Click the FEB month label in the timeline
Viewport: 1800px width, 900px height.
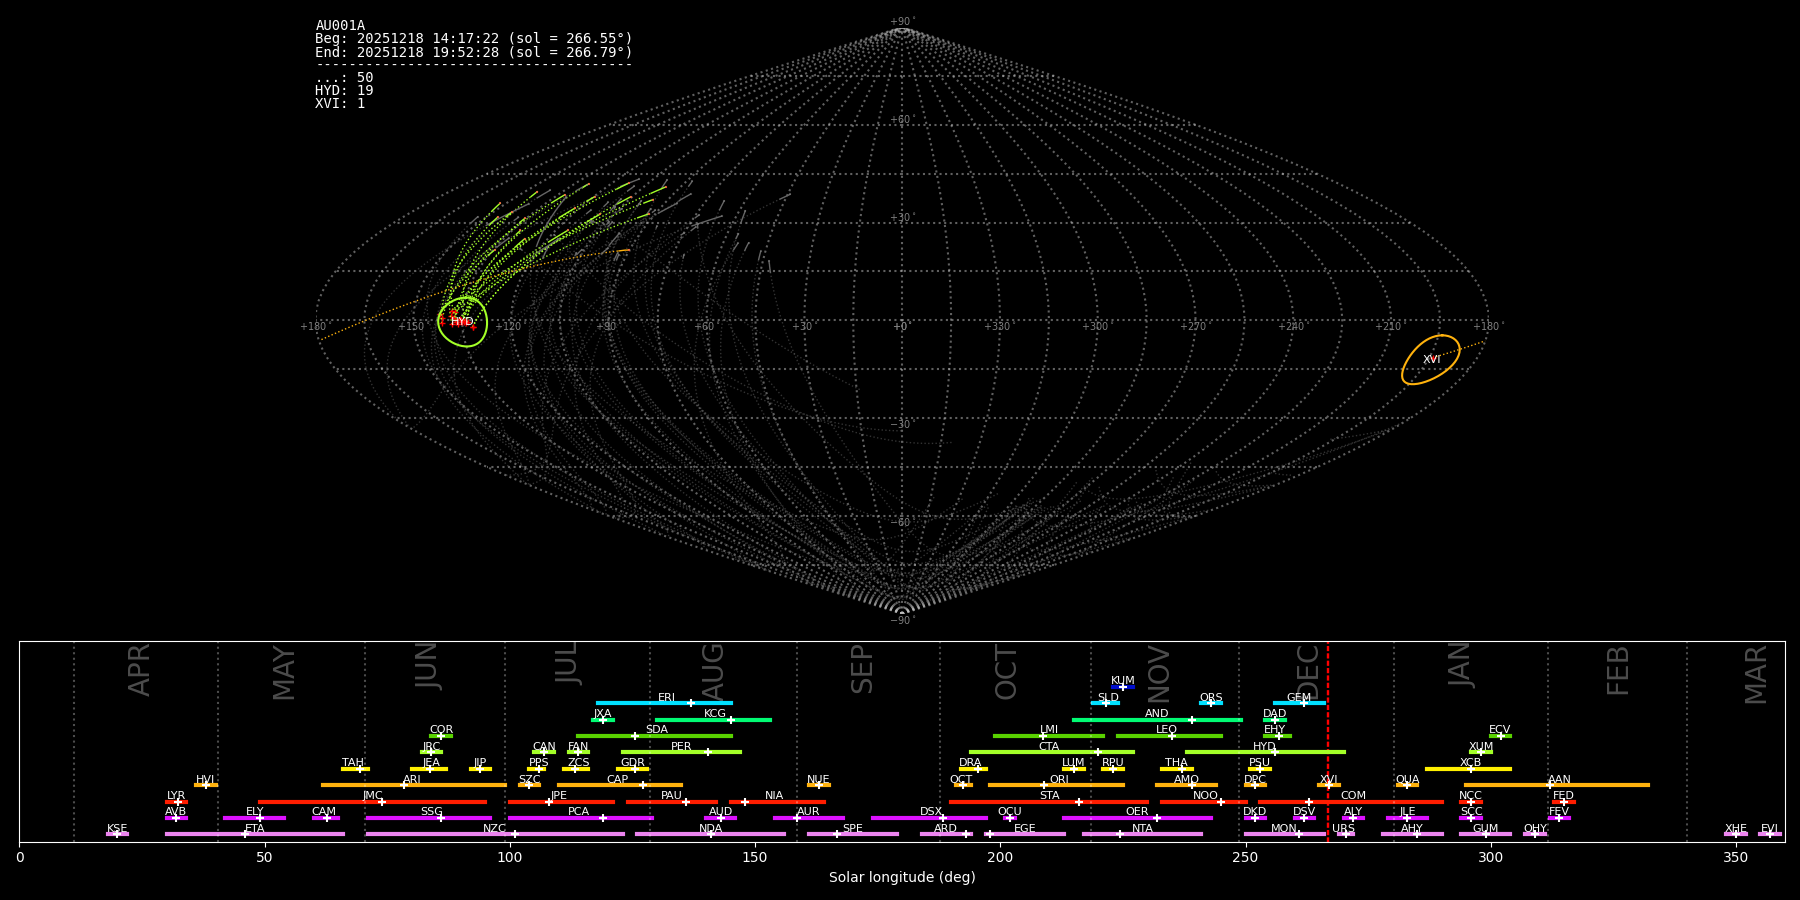1618,670
